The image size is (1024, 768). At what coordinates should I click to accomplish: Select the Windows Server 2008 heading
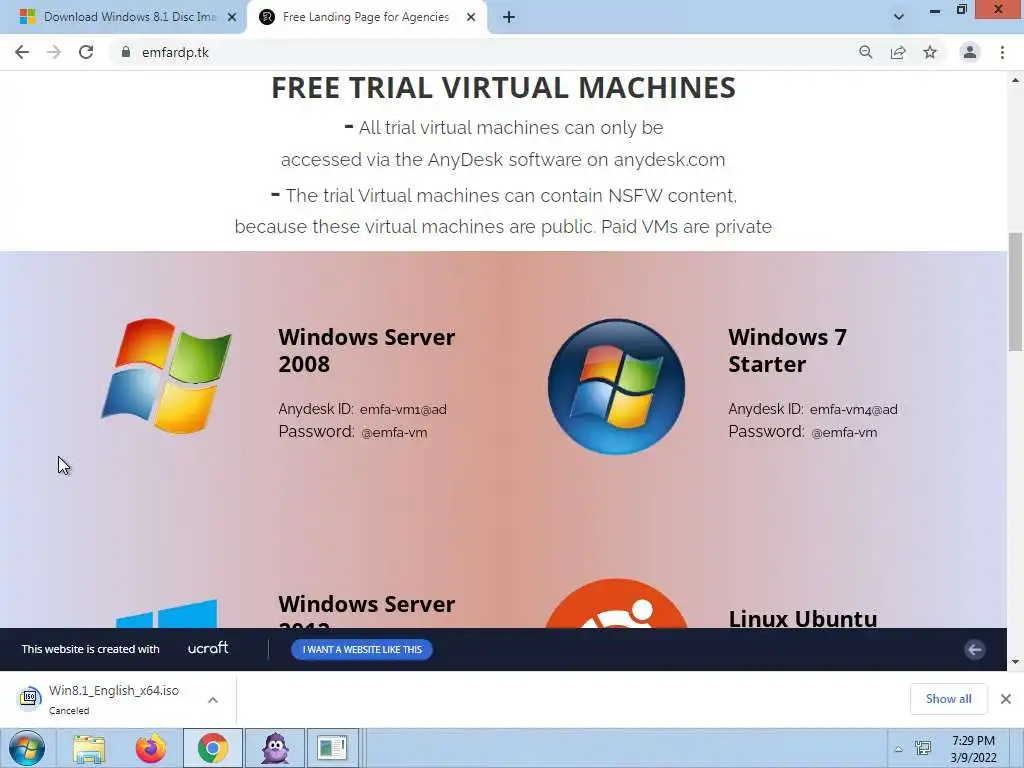pos(366,351)
